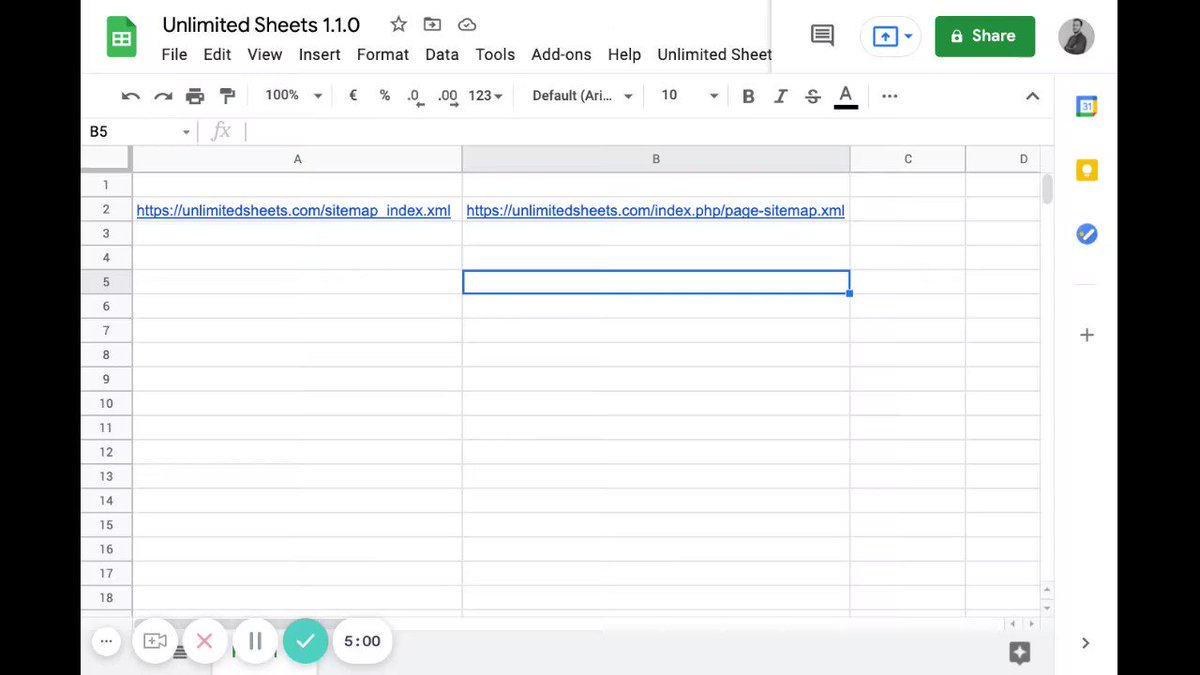Viewport: 1200px width, 675px height.
Task: Toggle the recorder camera icon
Action: point(155,641)
